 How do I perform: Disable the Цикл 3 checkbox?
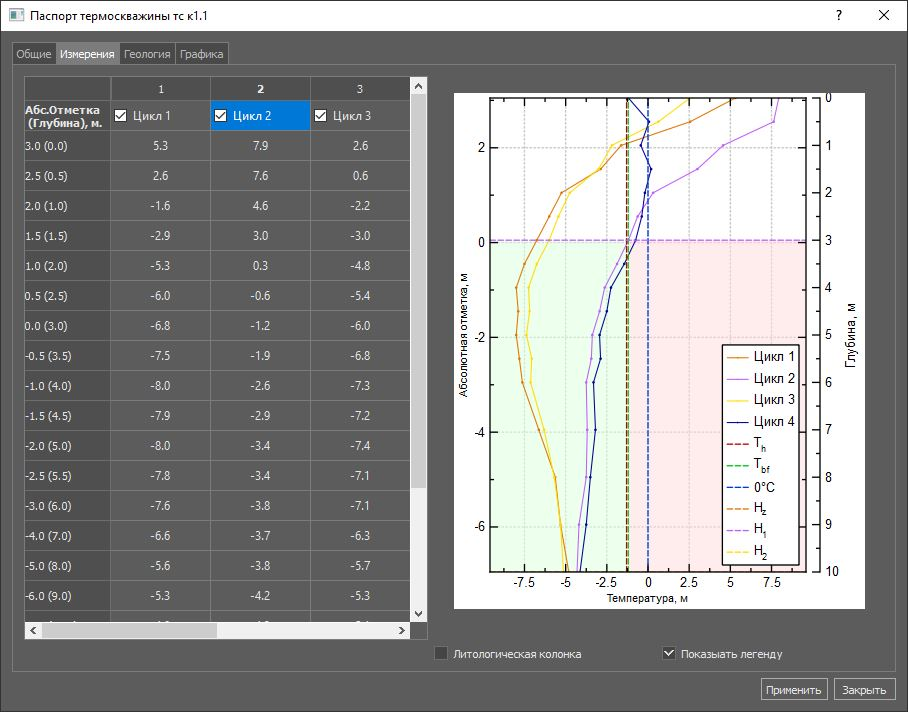coord(321,116)
